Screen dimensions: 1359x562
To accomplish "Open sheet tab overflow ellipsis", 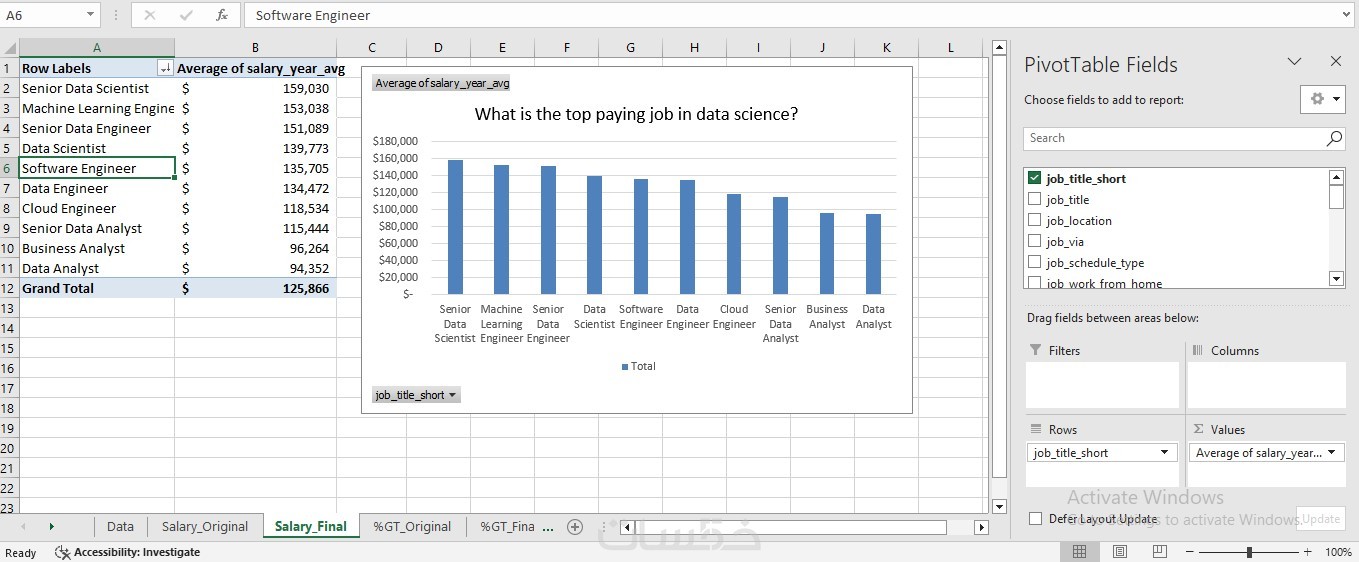I will tap(548, 527).
